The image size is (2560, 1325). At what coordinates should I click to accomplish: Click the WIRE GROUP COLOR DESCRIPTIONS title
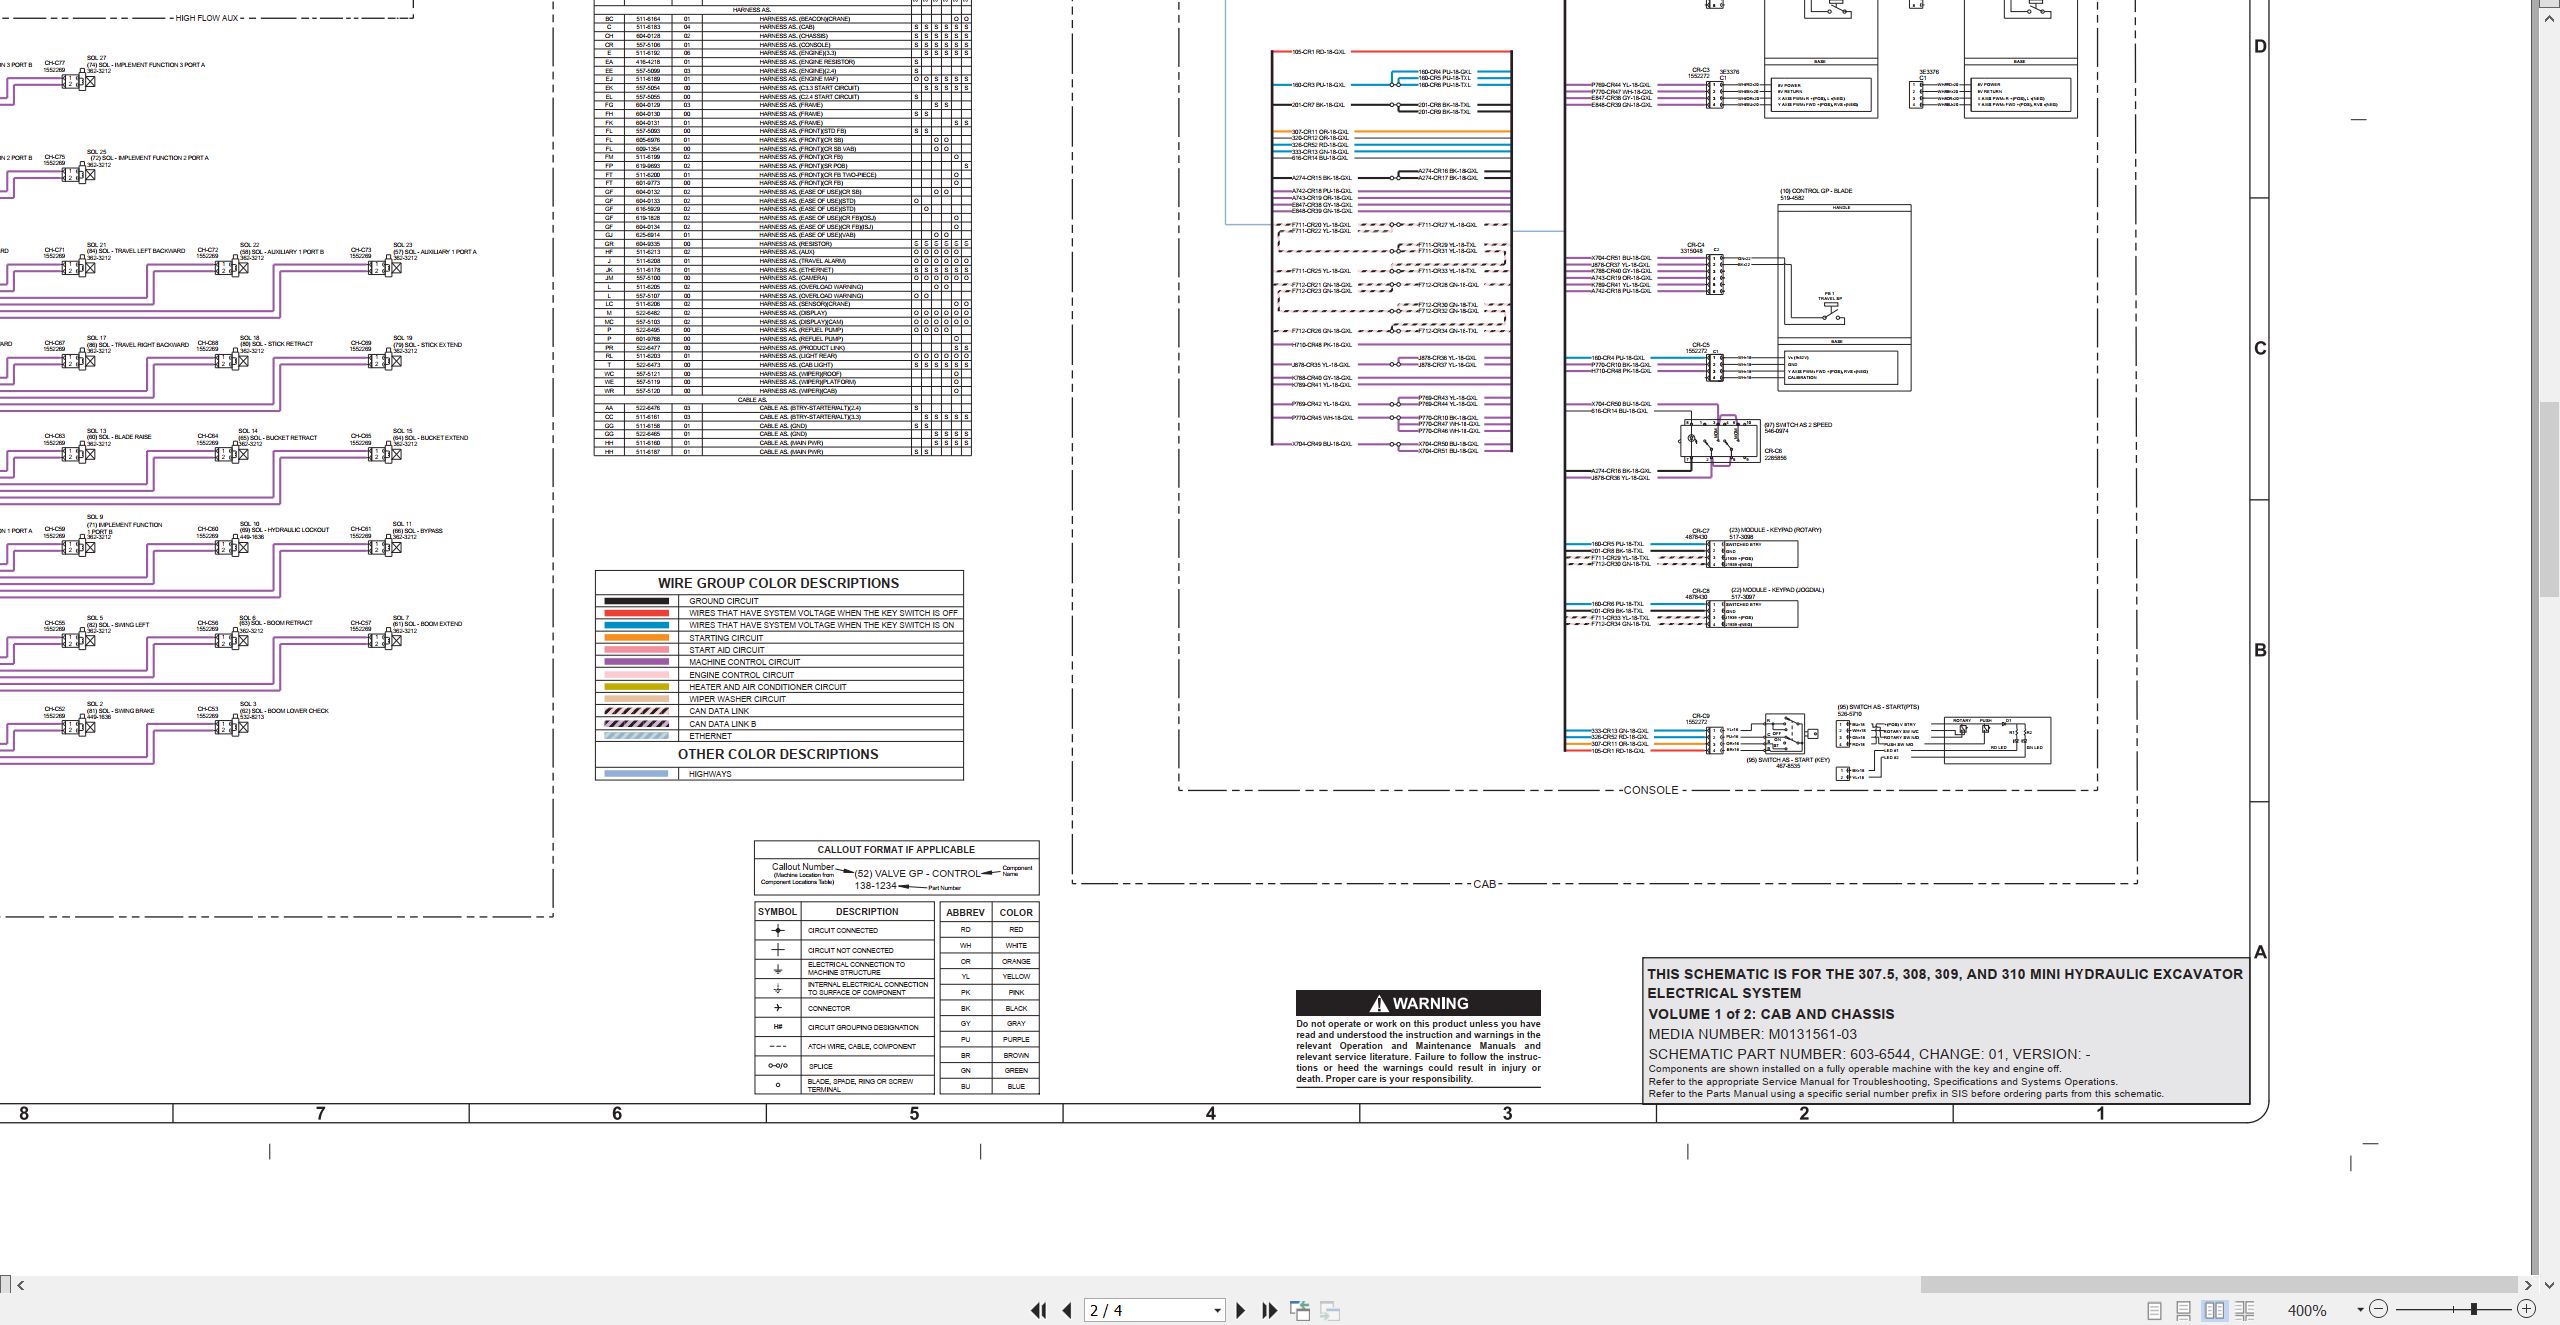tap(778, 583)
